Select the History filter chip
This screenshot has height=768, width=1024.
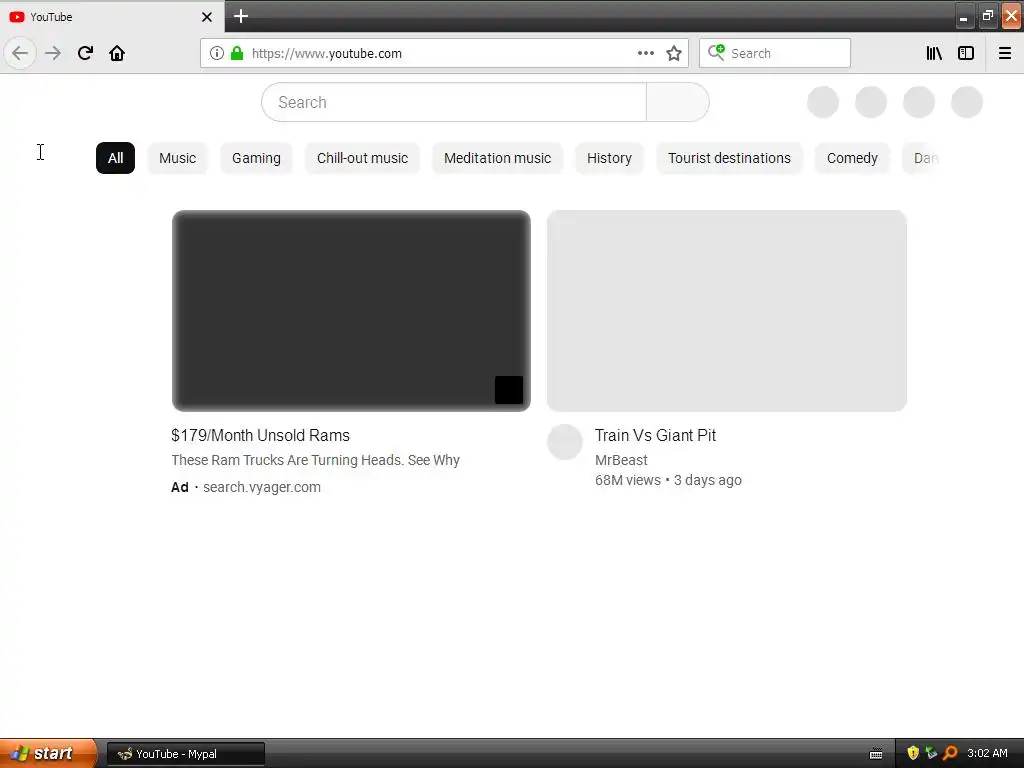pos(609,158)
